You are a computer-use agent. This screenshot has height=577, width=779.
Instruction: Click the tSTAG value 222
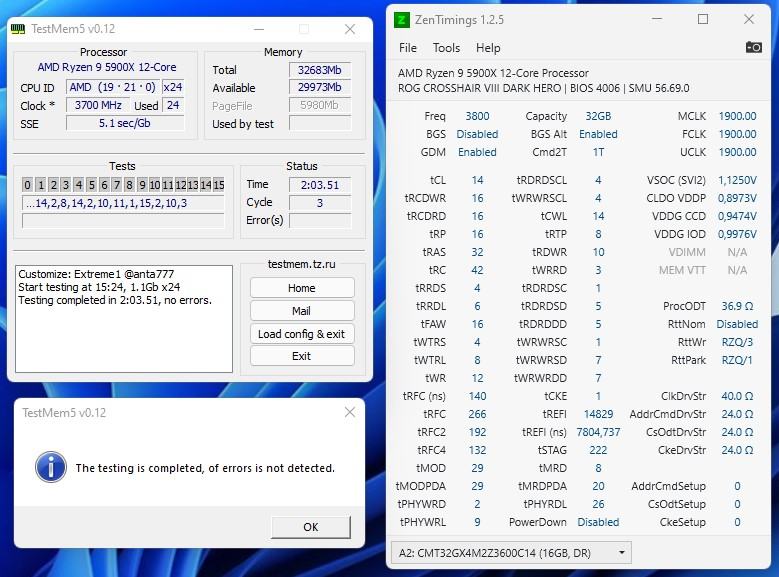[x=598, y=450]
